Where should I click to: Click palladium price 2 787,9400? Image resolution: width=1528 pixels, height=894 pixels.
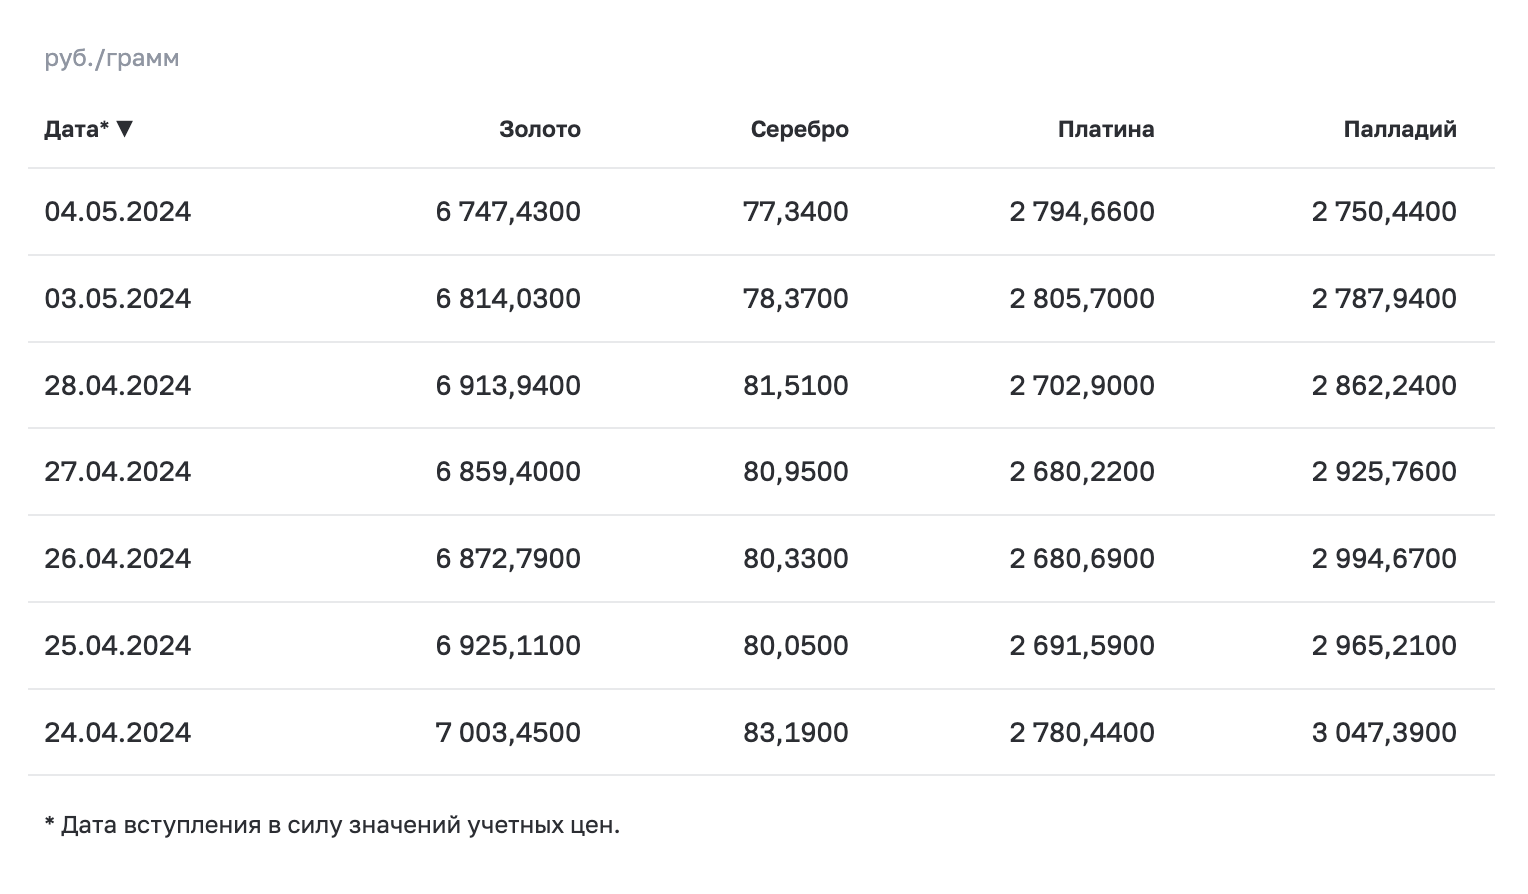coord(1384,299)
